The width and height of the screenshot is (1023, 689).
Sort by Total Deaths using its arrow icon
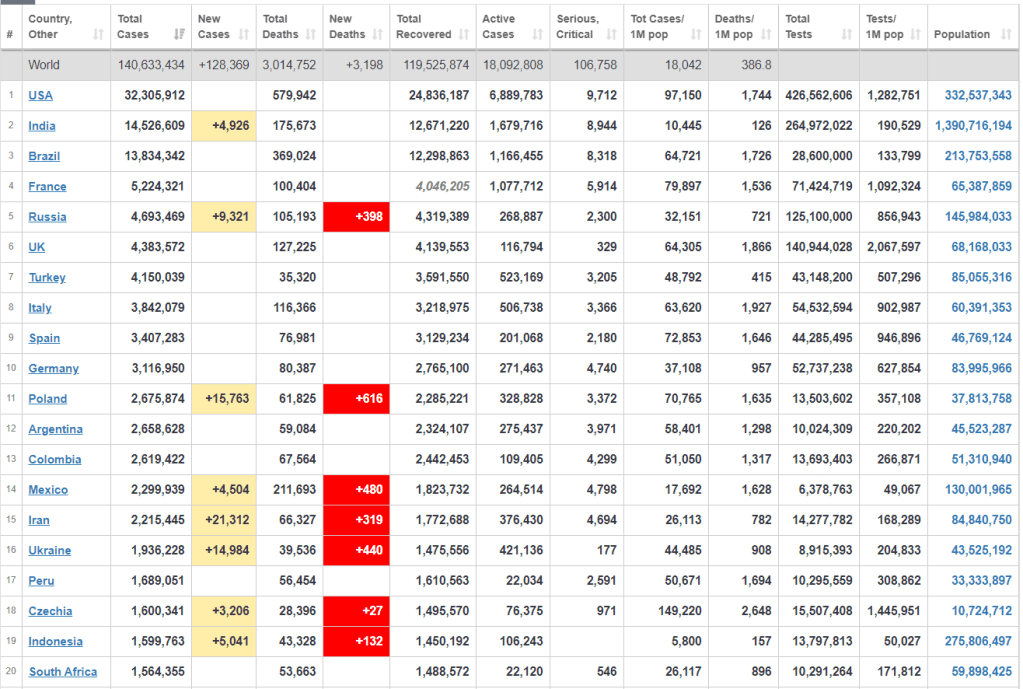pyautogui.click(x=309, y=35)
